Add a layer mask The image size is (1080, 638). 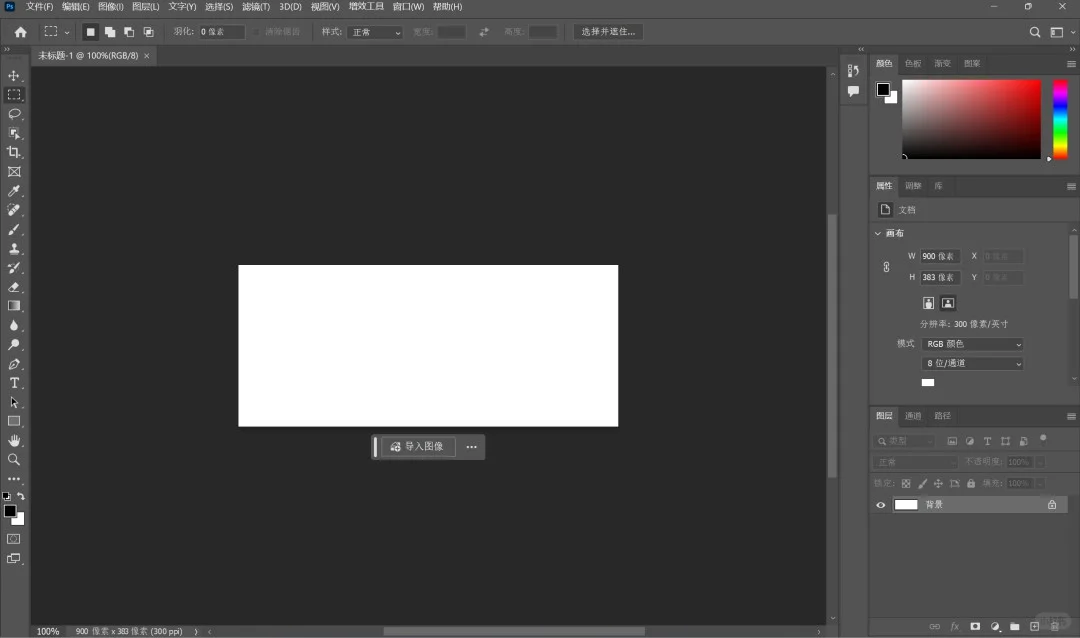coord(975,626)
